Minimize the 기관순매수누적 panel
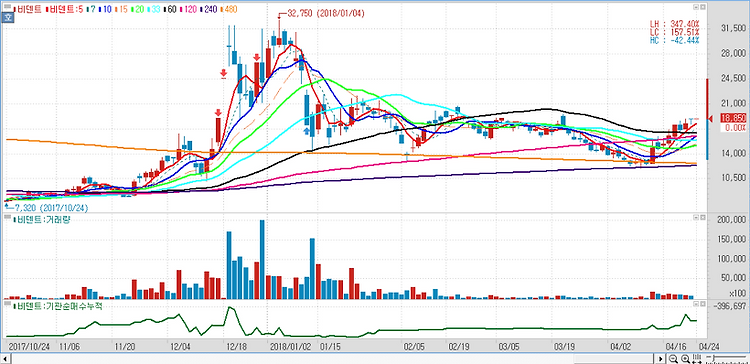Image resolution: width=750 pixels, height=364 pixels. [696, 304]
